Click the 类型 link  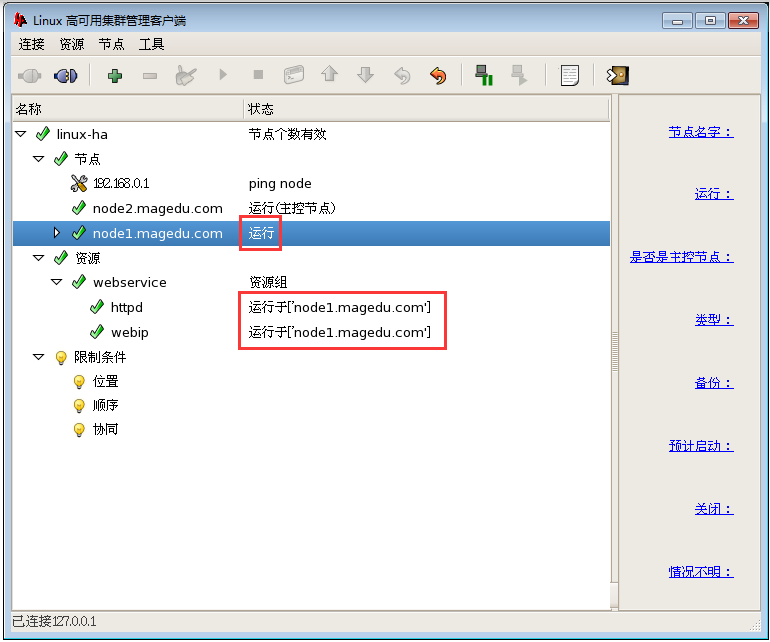714,320
